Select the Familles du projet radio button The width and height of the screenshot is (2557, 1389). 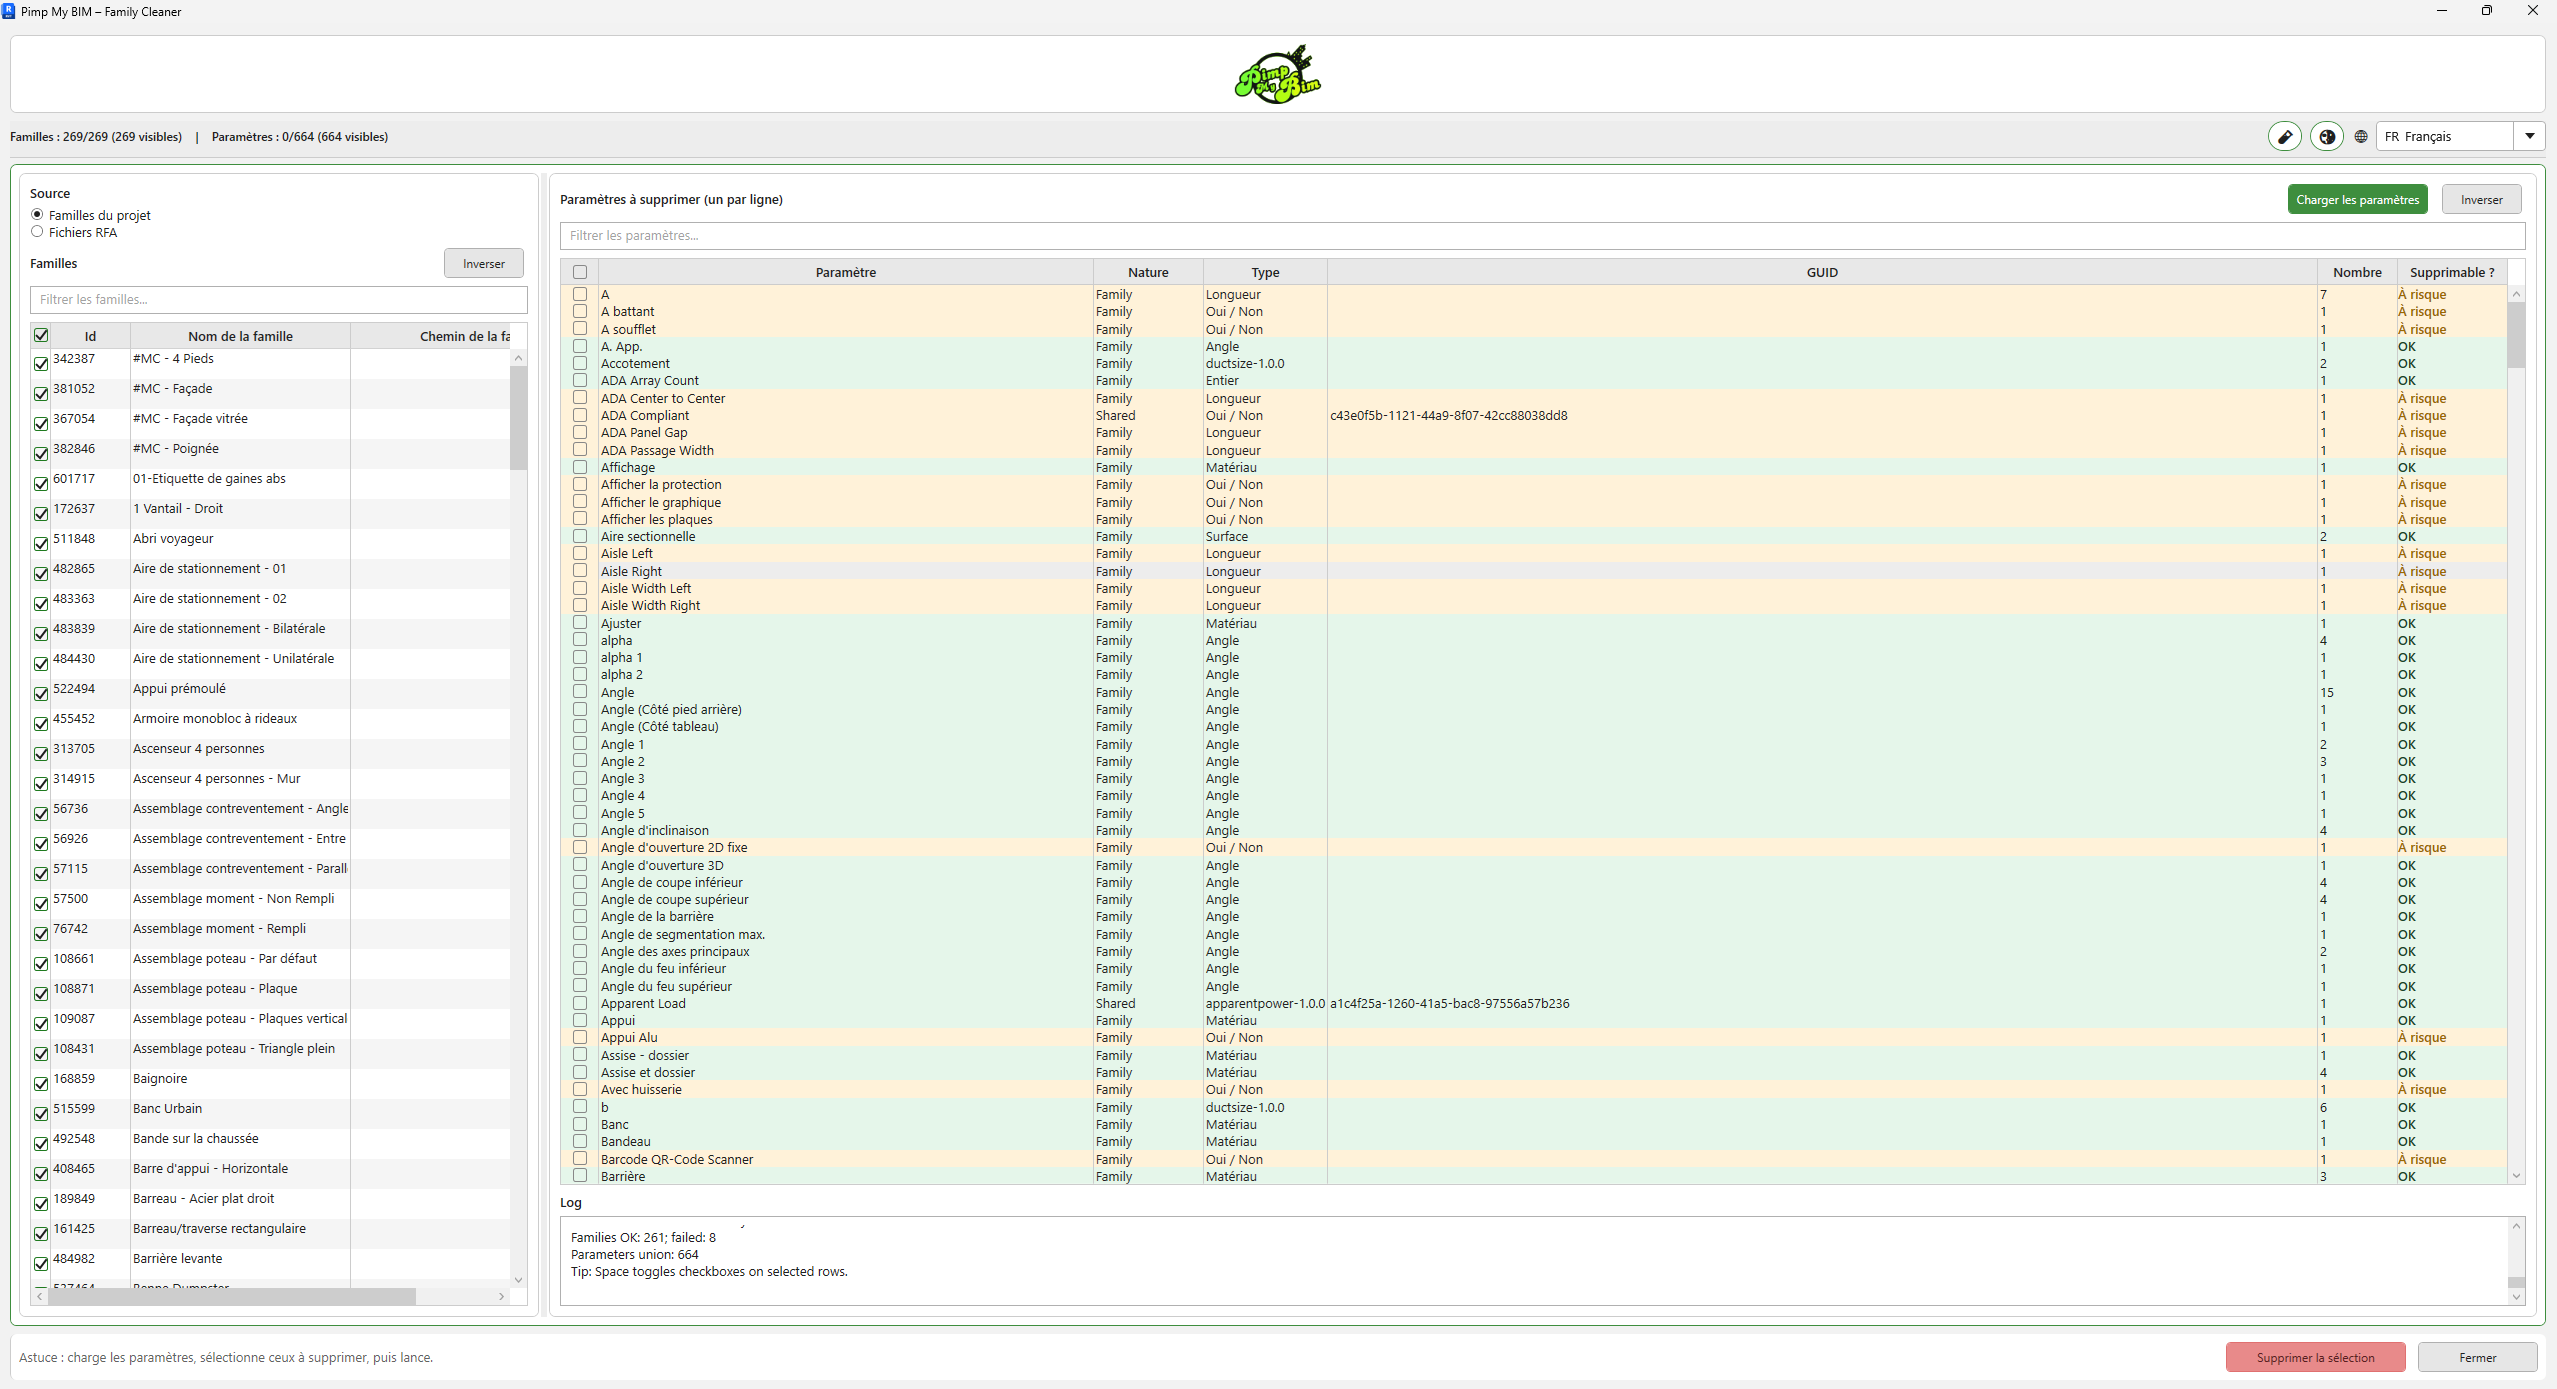[x=37, y=214]
